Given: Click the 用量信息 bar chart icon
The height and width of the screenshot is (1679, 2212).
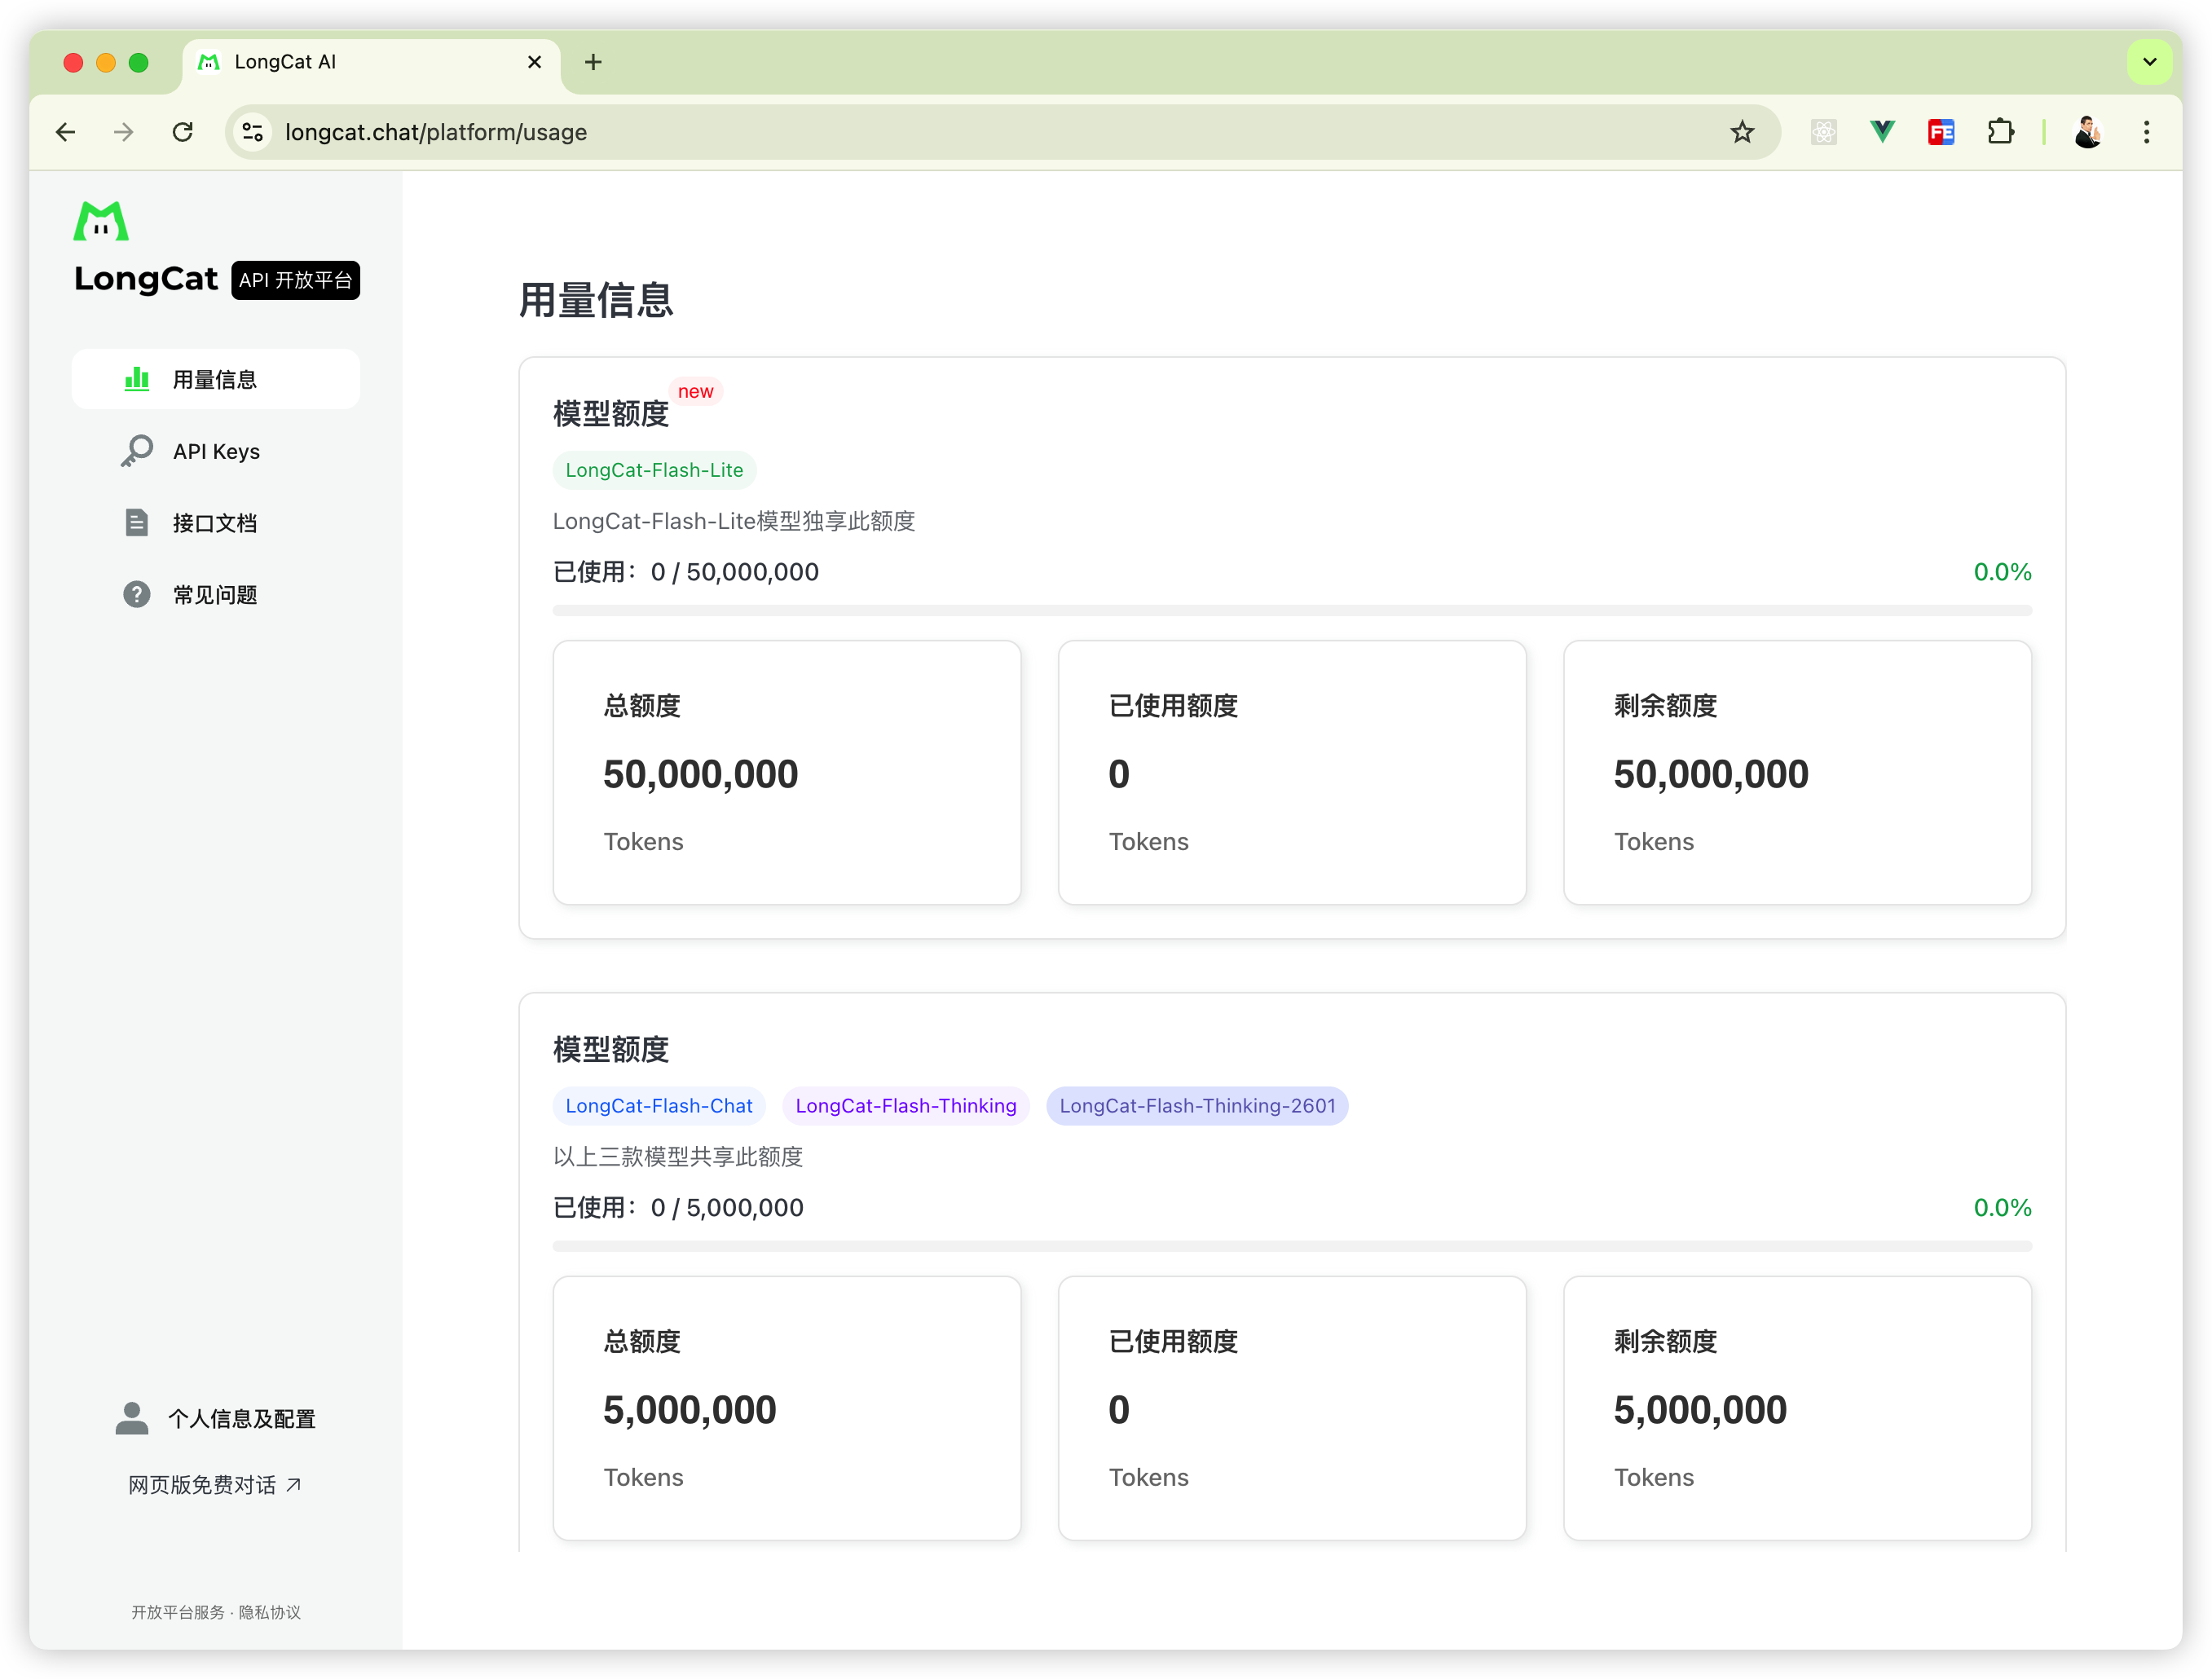Looking at the screenshot, I should tap(137, 379).
